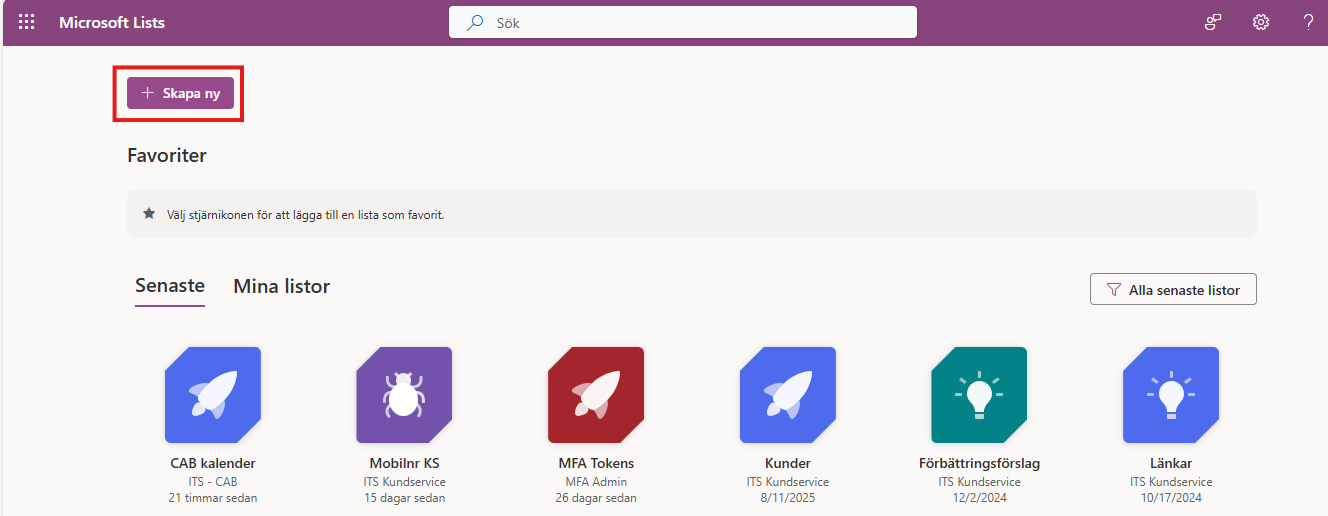Image resolution: width=1328 pixels, height=516 pixels.
Task: Select the Senaste tab
Action: click(170, 286)
